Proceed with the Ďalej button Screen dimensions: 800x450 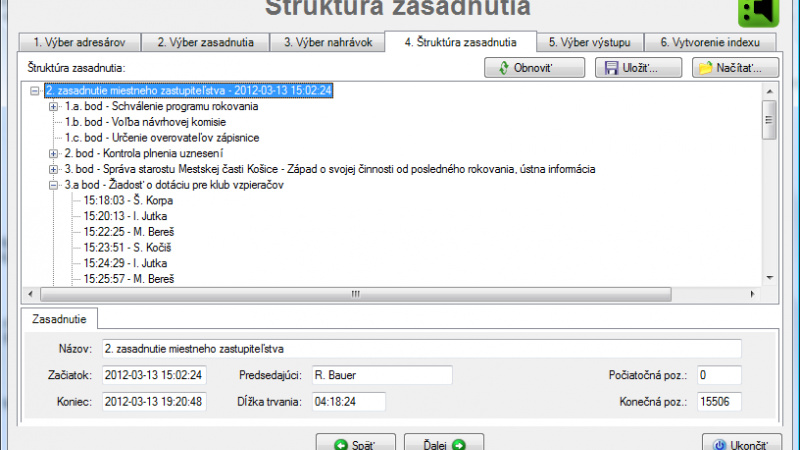pyautogui.click(x=444, y=443)
